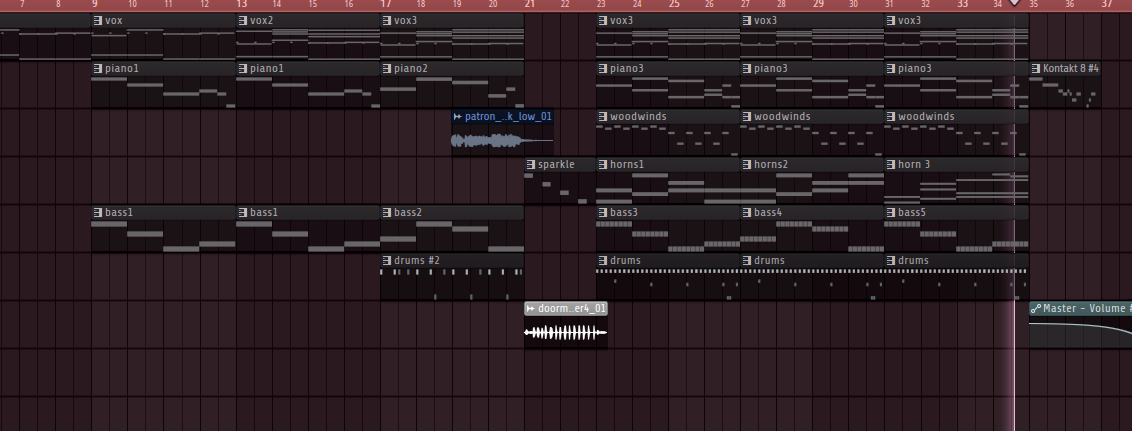Viewport: 1132px width, 431px height.
Task: Select the piano1 clip title starting at bar 13
Action: coord(266,69)
